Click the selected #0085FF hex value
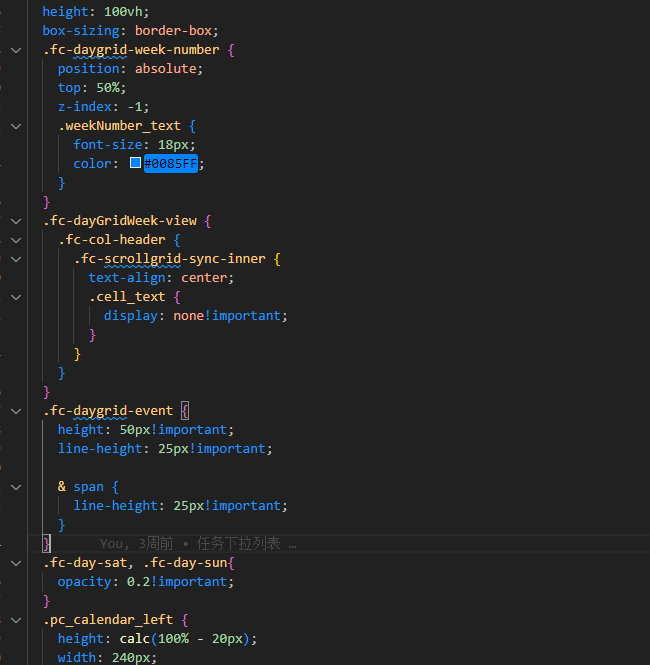 [x=171, y=163]
